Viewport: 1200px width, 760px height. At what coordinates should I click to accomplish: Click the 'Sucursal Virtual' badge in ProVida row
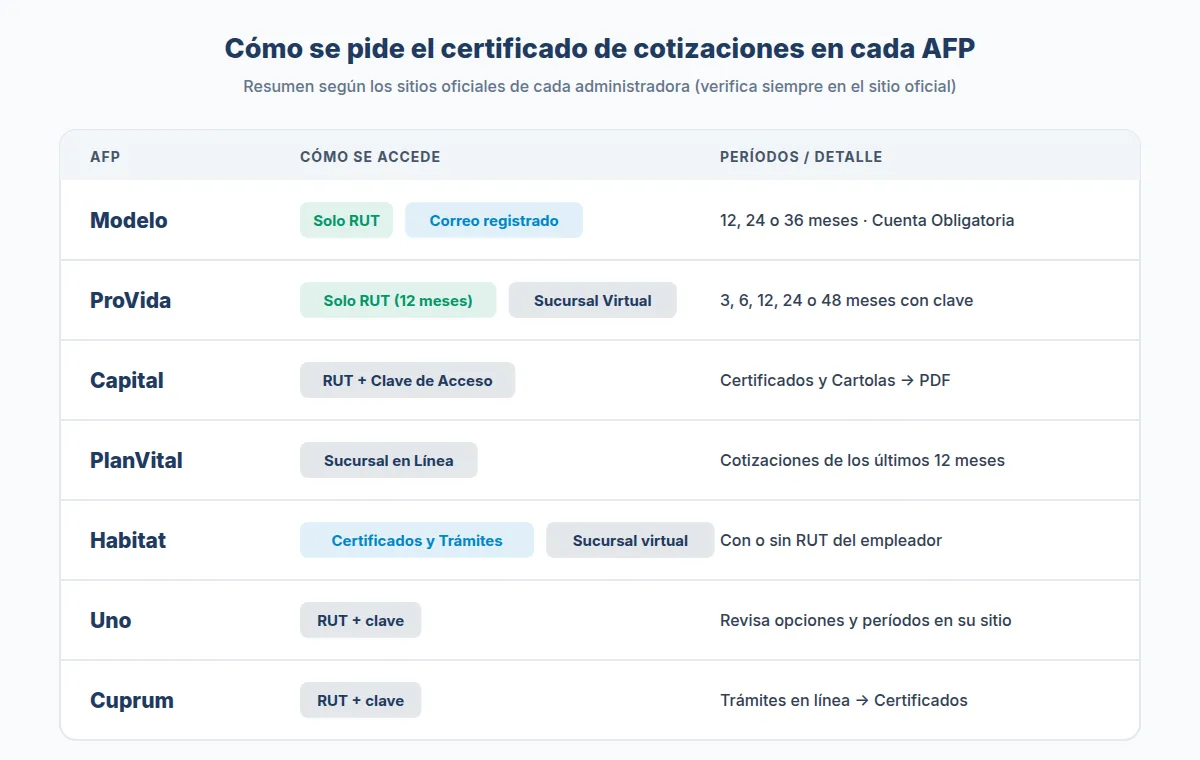[x=593, y=300]
